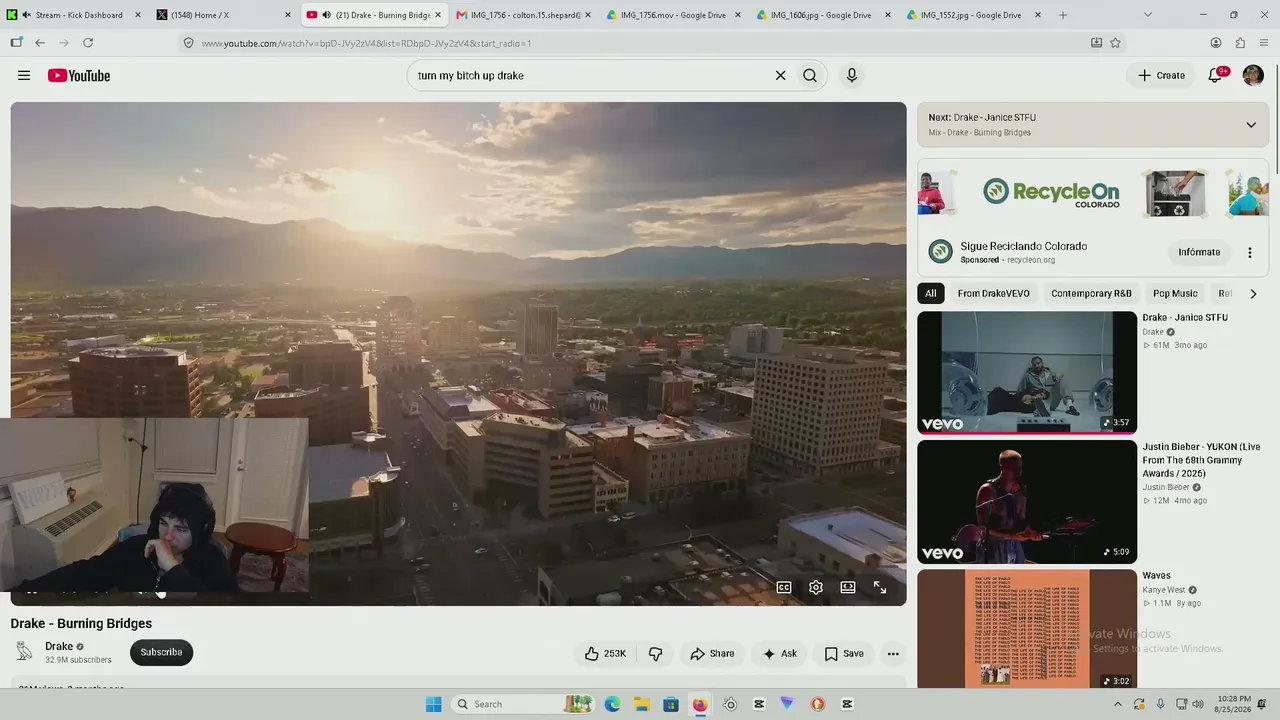Toggle theater mode on the player
The height and width of the screenshot is (720, 1280).
pyautogui.click(x=848, y=588)
